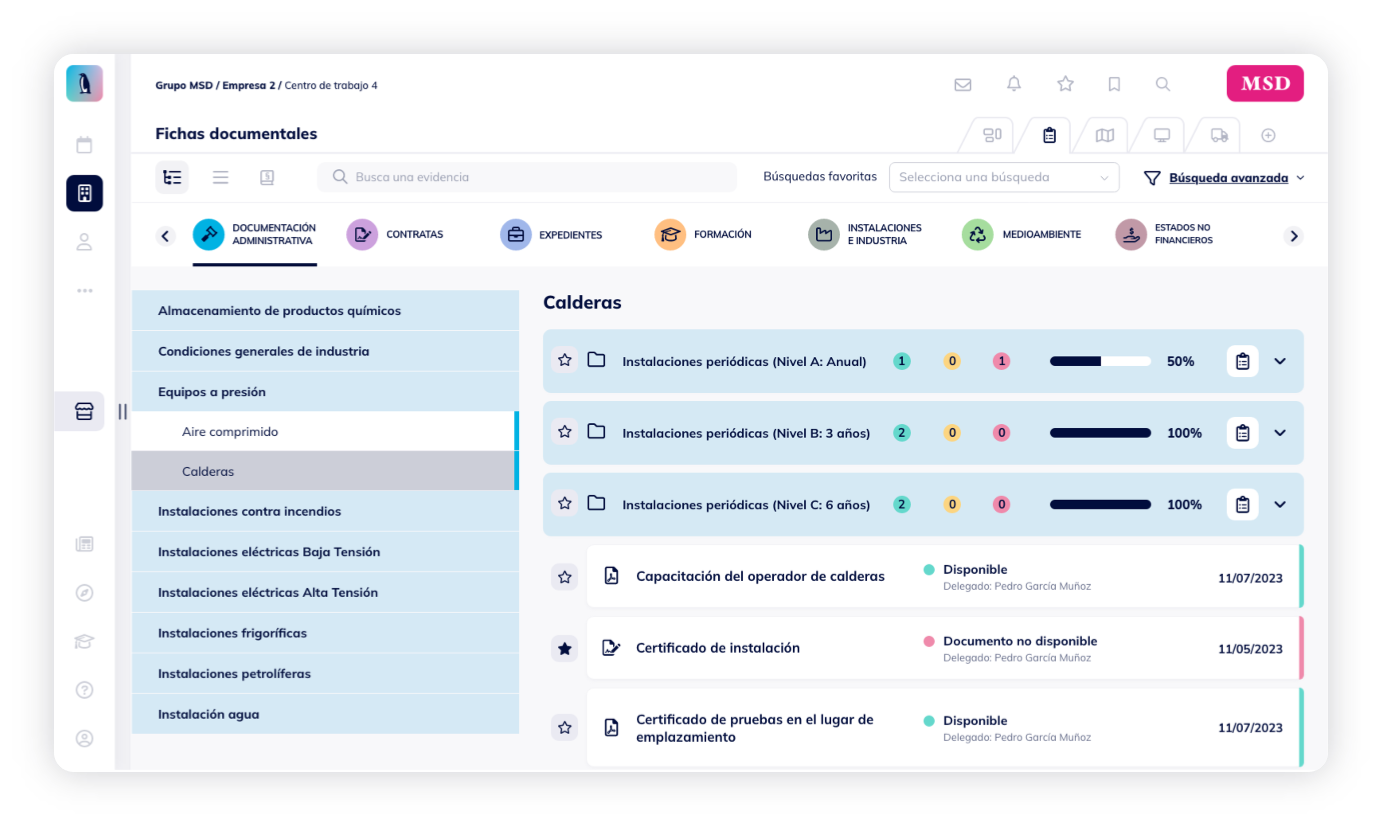Star the Capacitación del operador de calderas document
The height and width of the screenshot is (826, 1382).
565,577
